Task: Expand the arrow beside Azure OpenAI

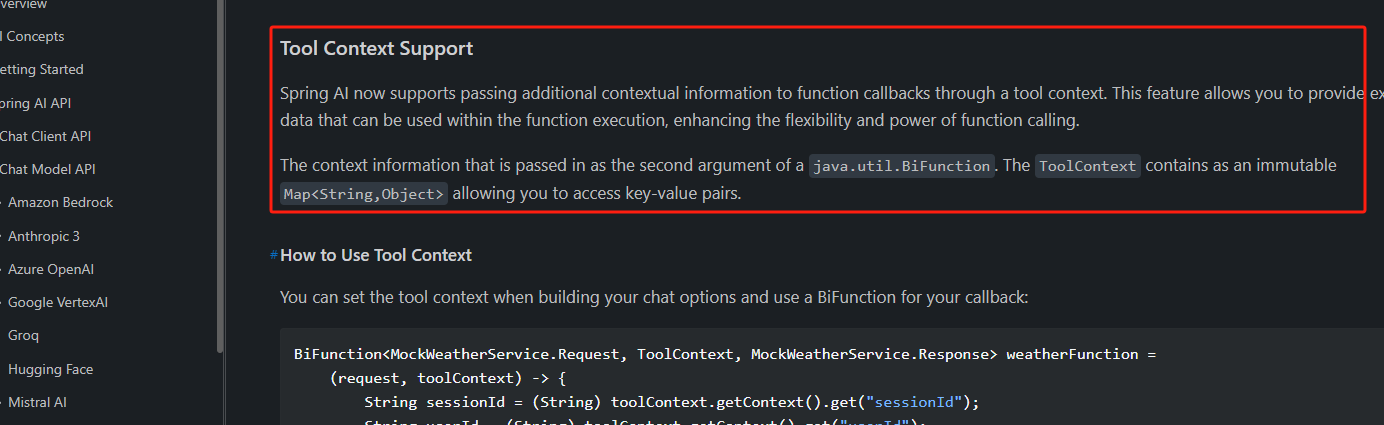Action: pyautogui.click(x=2, y=269)
